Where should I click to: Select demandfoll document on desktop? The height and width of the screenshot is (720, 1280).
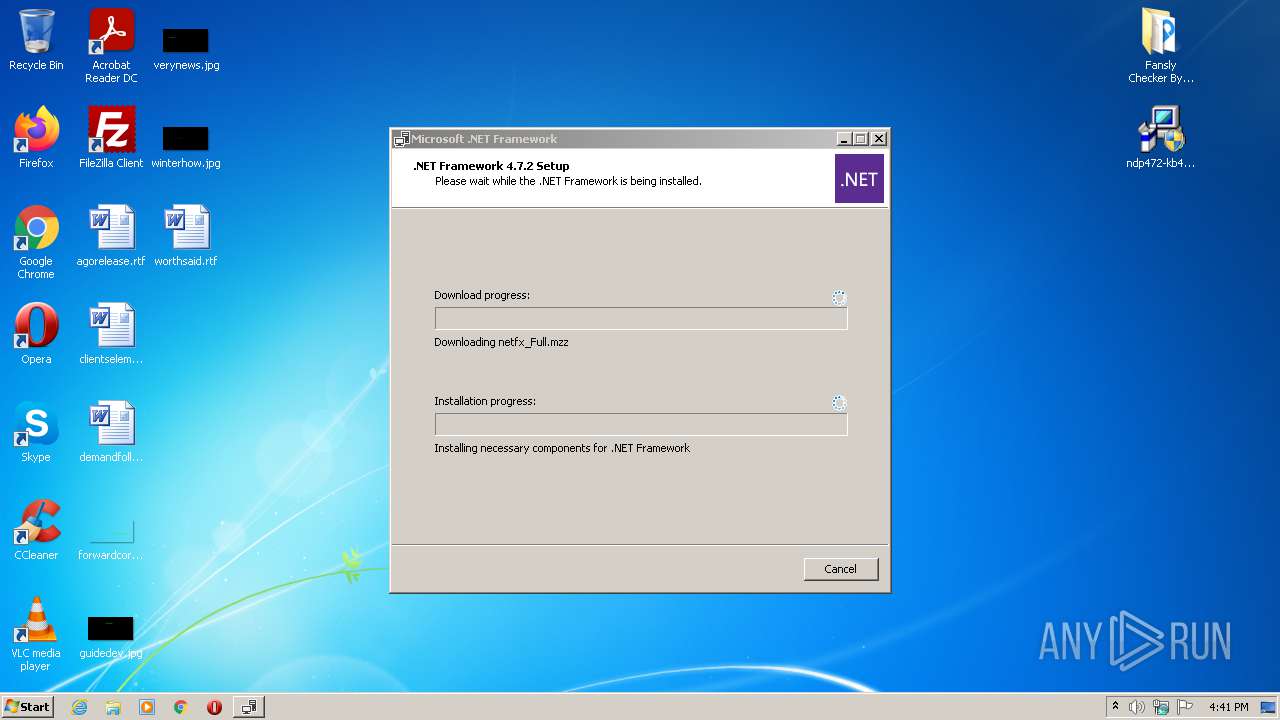pyautogui.click(x=111, y=432)
